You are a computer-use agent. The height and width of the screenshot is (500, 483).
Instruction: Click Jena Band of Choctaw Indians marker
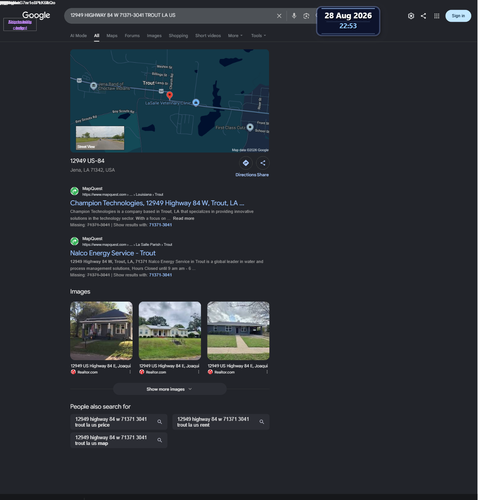tap(94, 87)
